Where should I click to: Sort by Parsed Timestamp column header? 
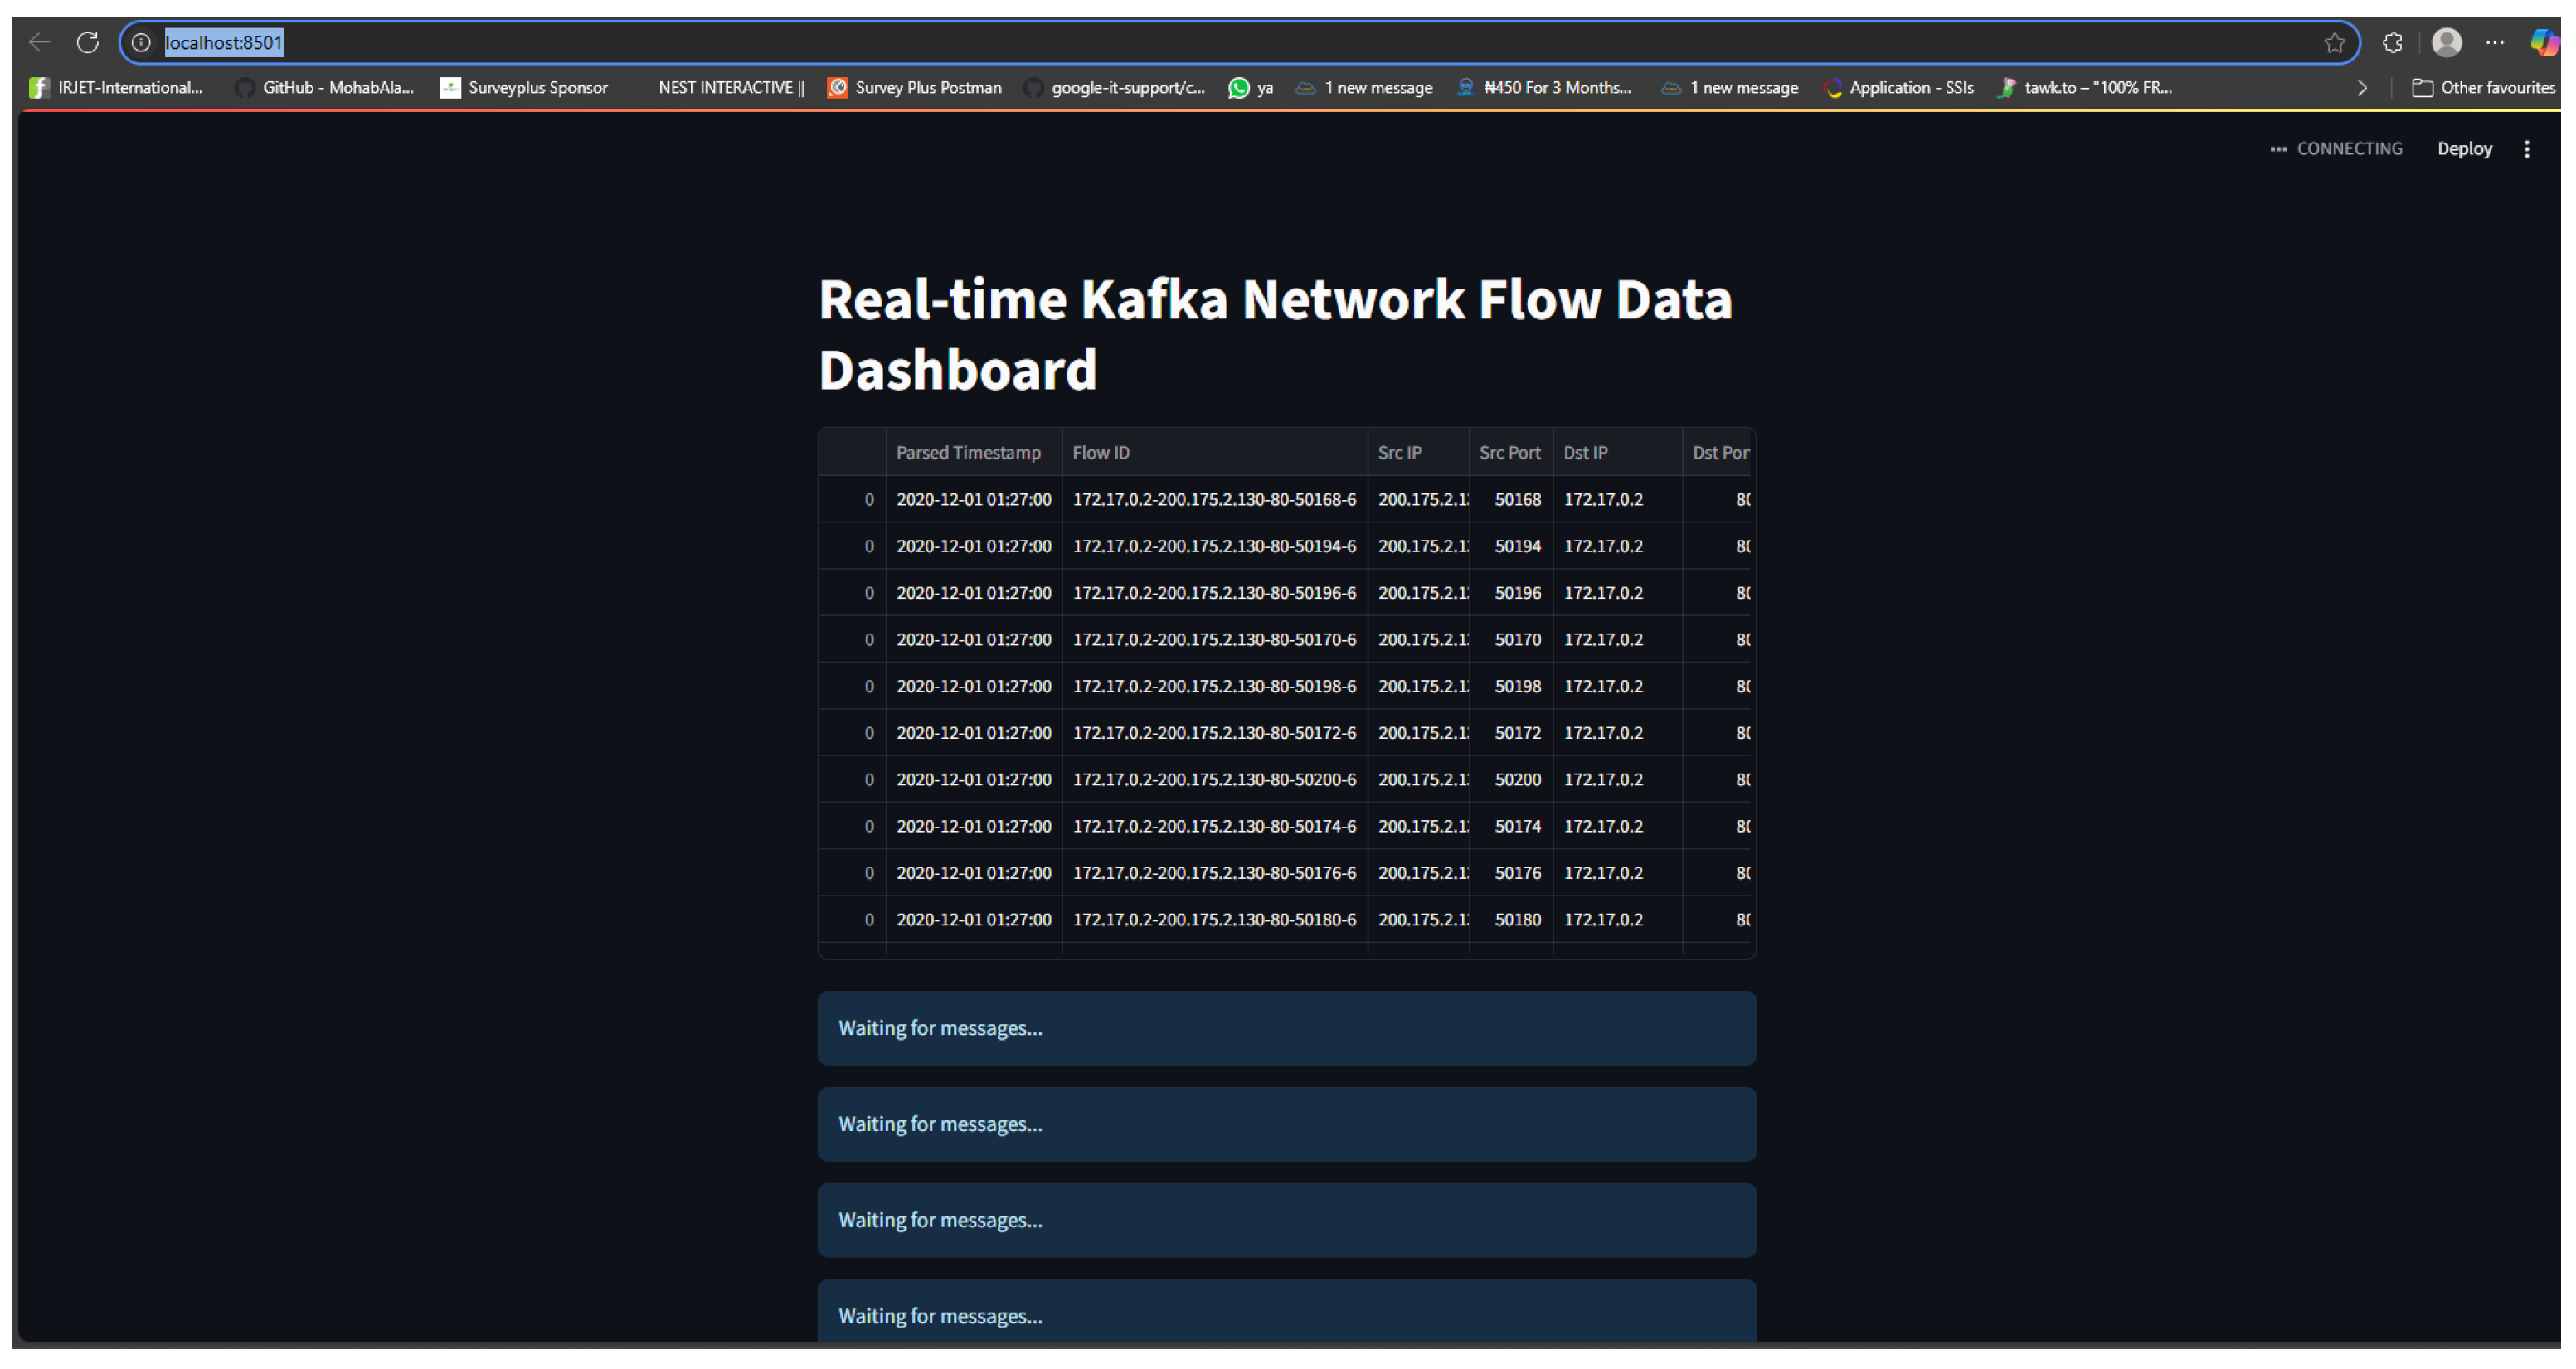coord(968,452)
